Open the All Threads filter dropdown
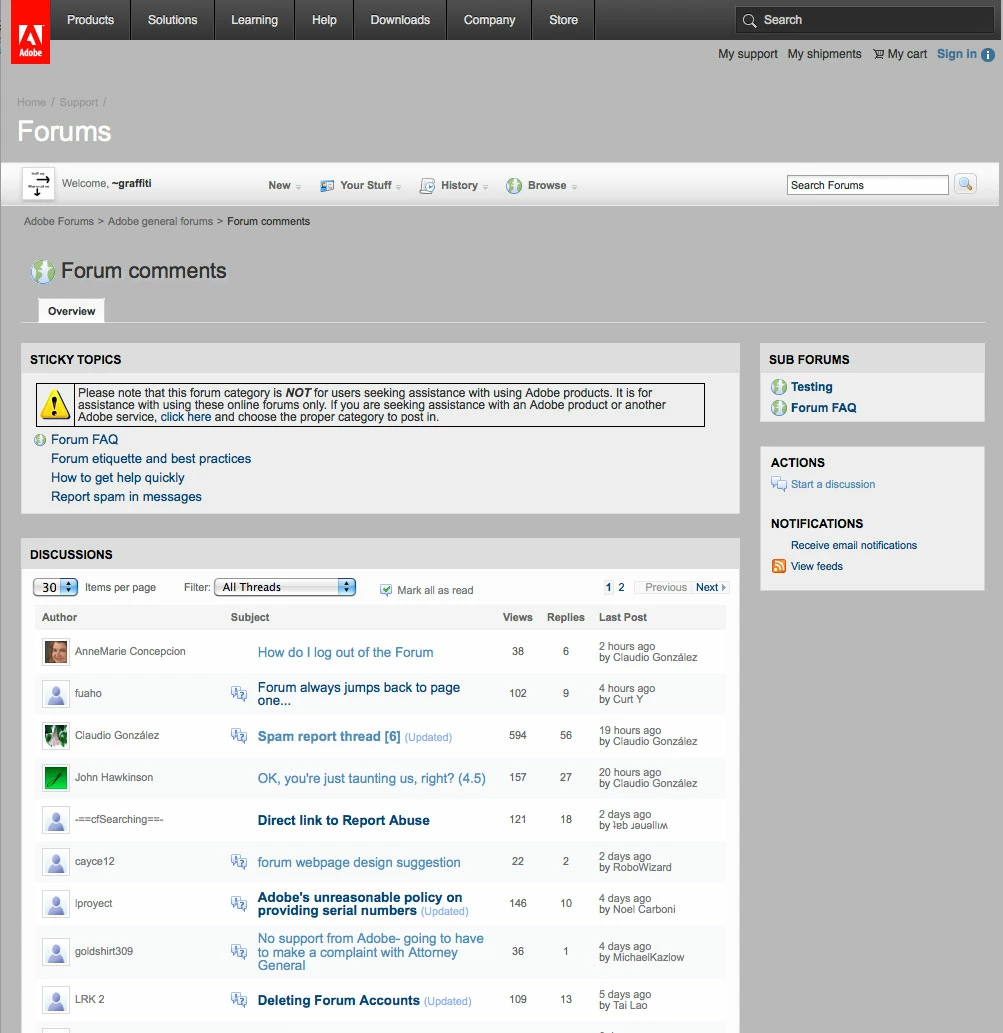Screen dimensions: 1003x1033 pos(285,587)
